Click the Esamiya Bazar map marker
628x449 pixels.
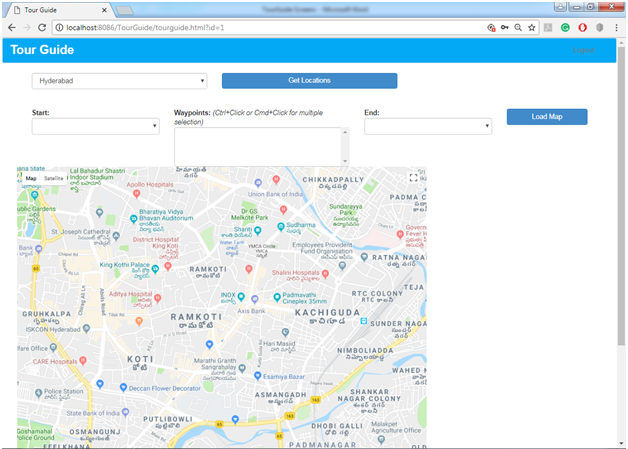click(258, 376)
